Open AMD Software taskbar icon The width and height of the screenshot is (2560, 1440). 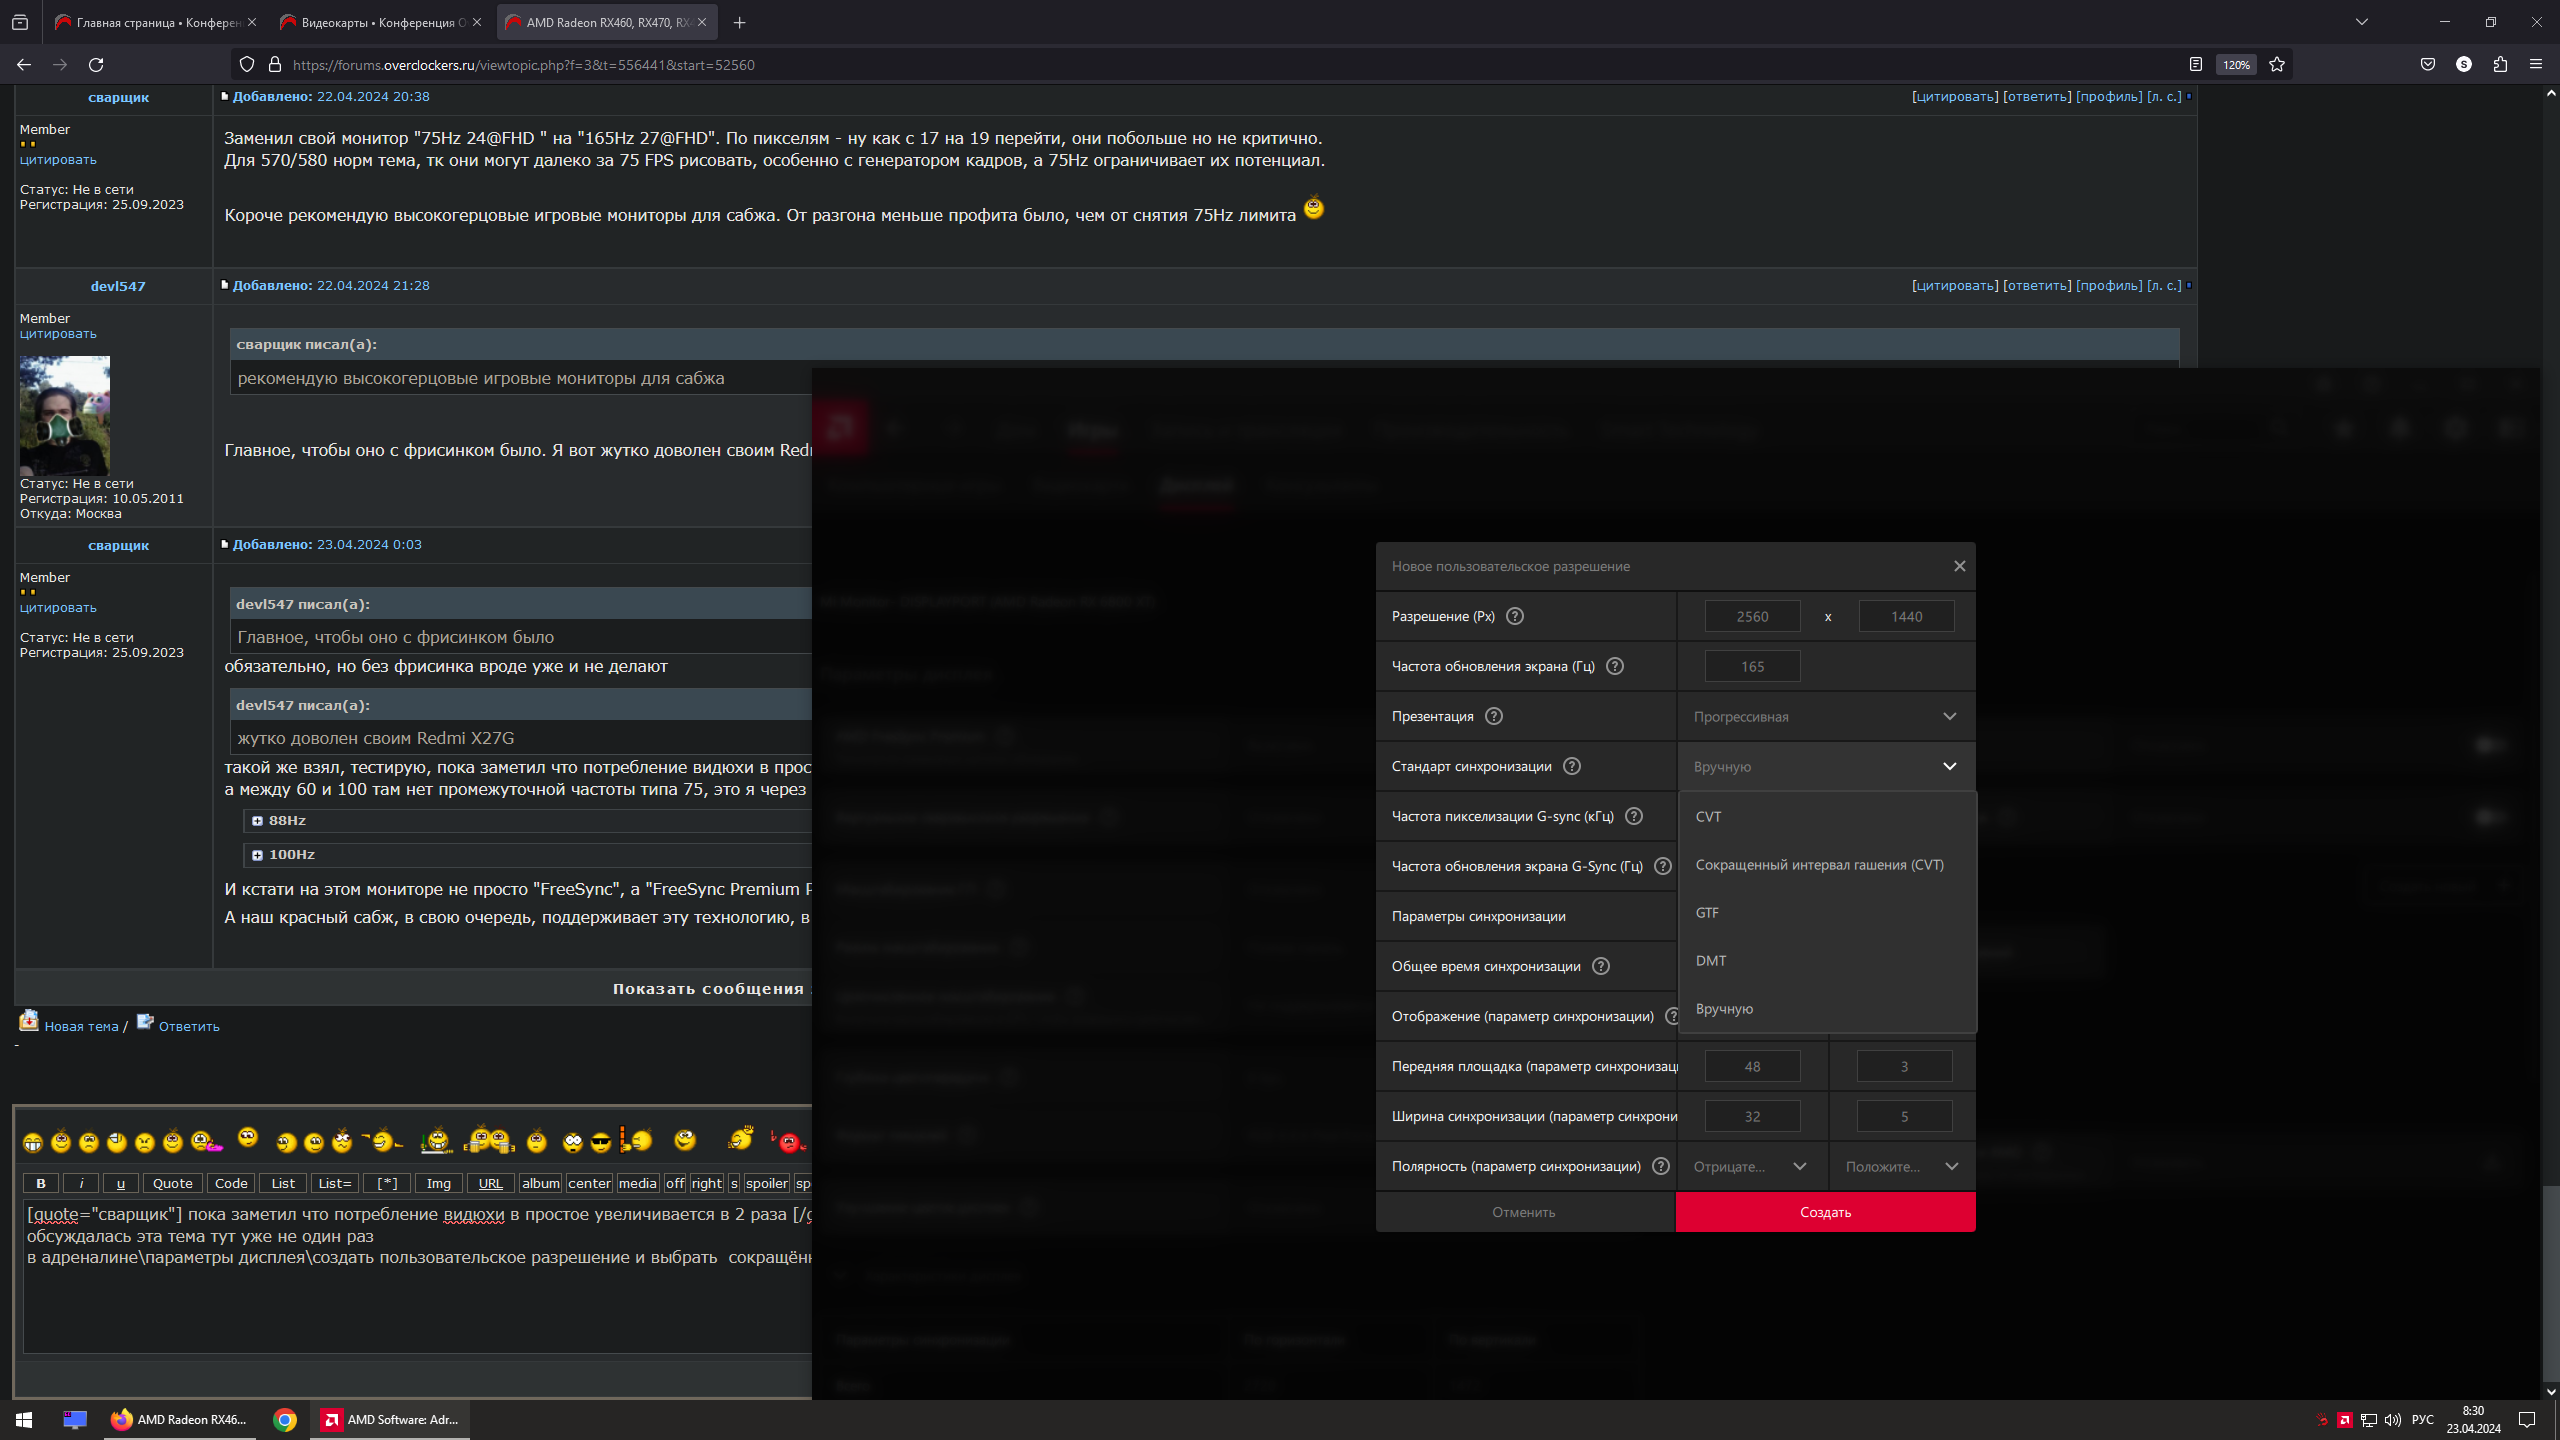coord(390,1419)
